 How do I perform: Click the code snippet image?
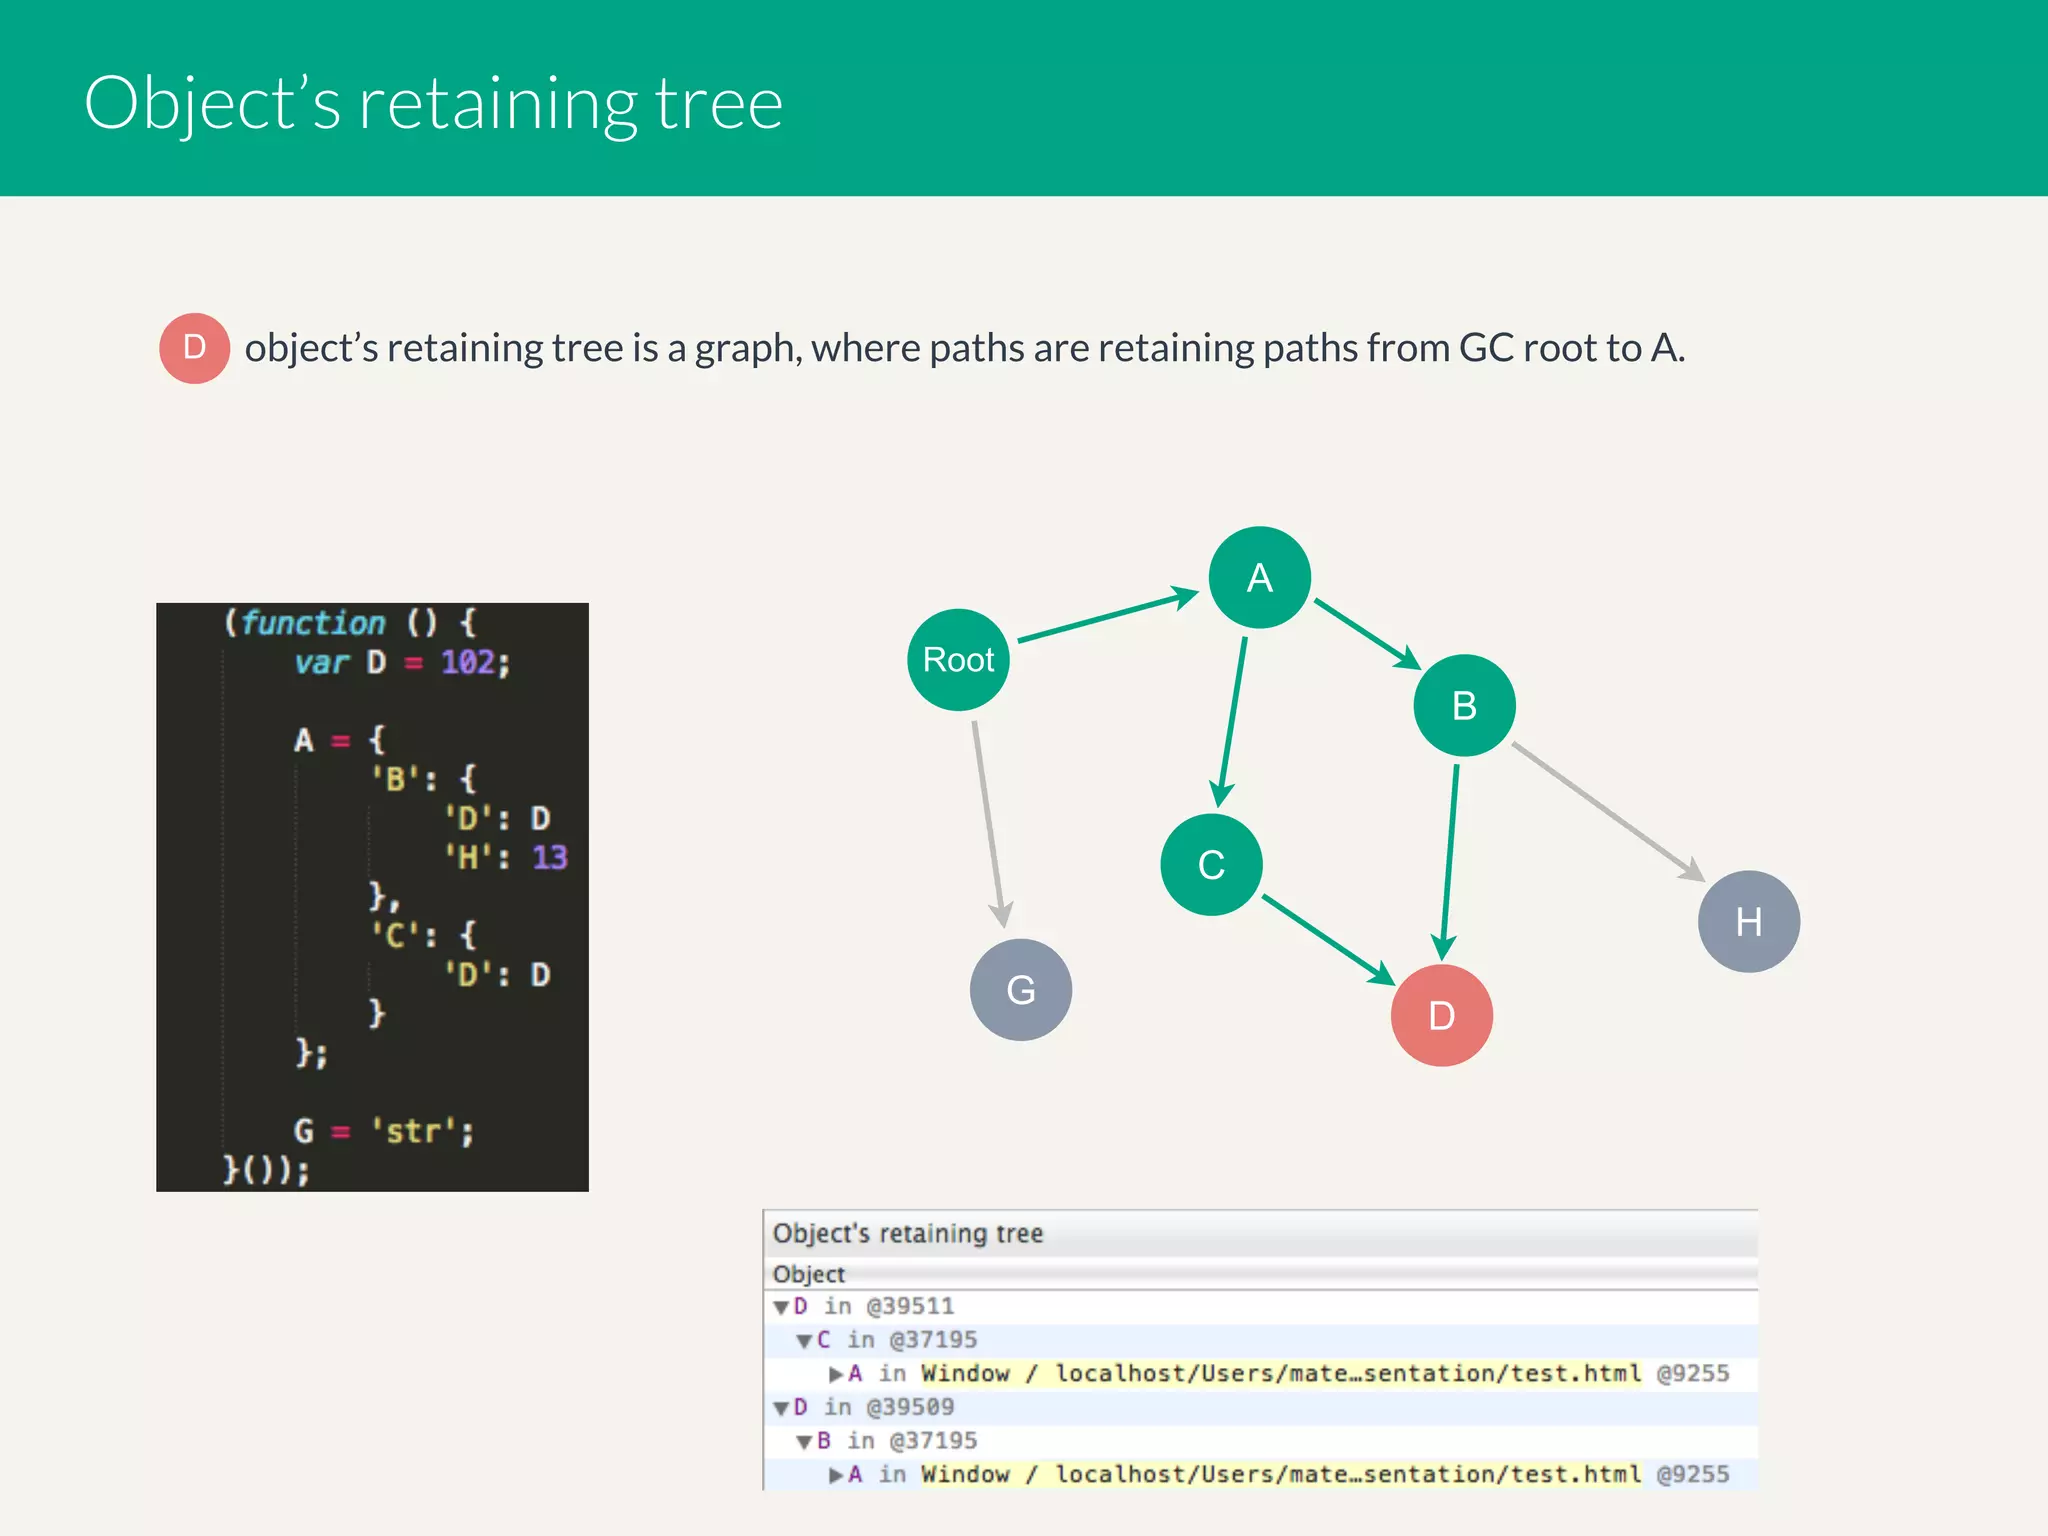coord(372,897)
